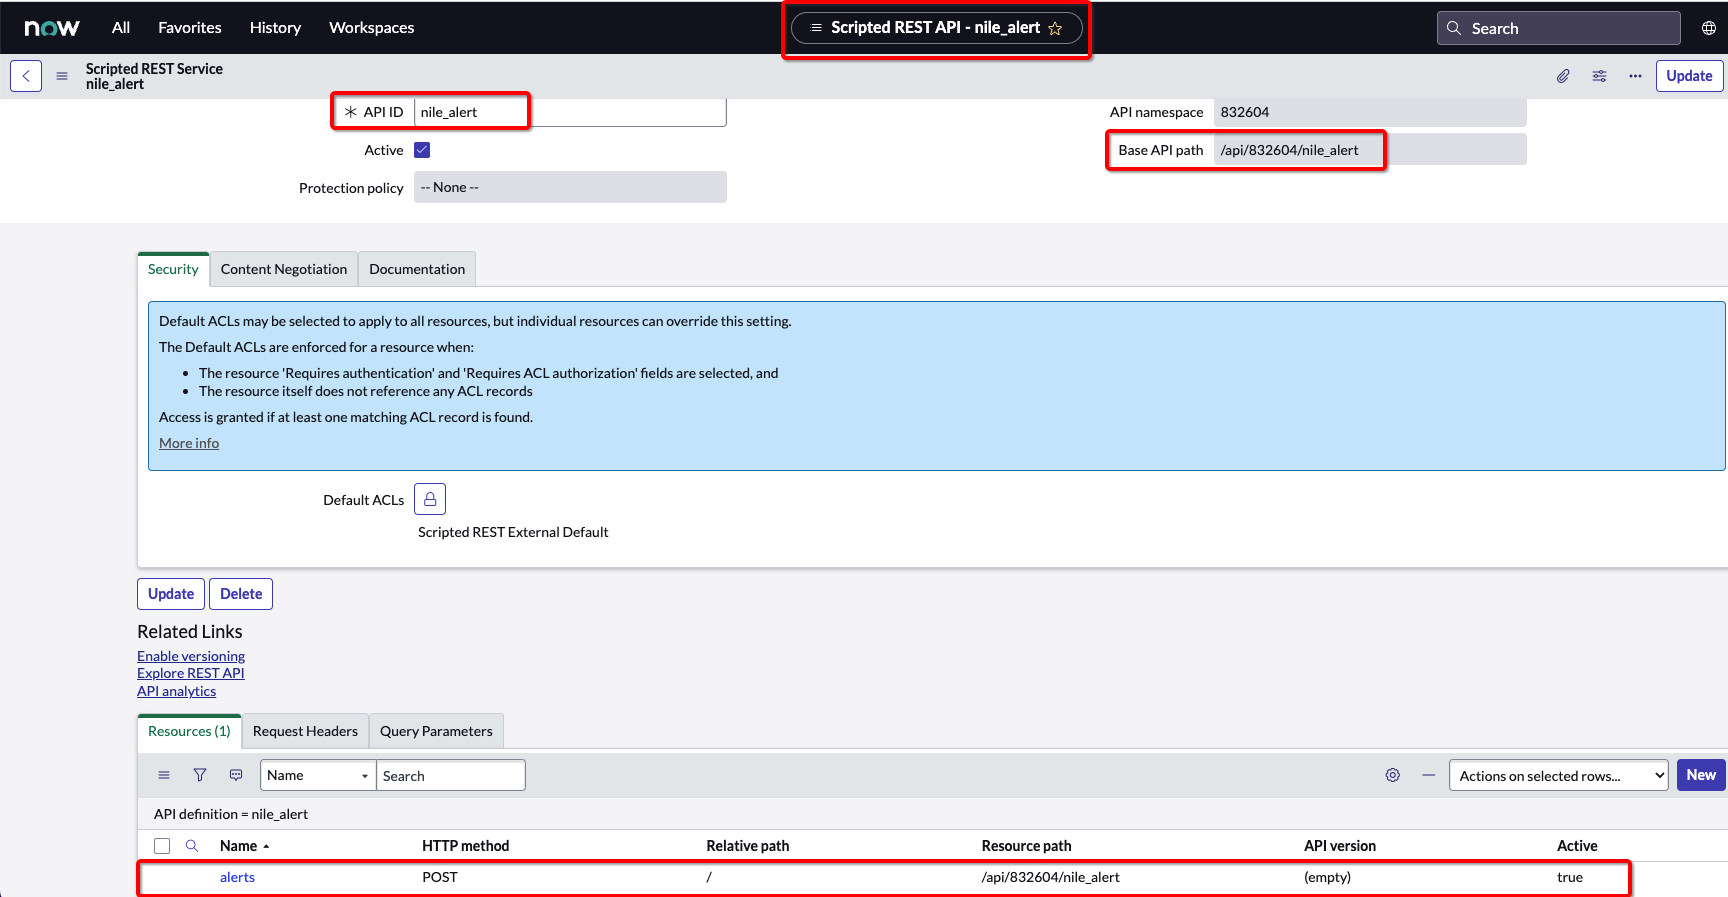The height and width of the screenshot is (897, 1728).
Task: Open the Workspaces menu
Action: [x=372, y=28]
